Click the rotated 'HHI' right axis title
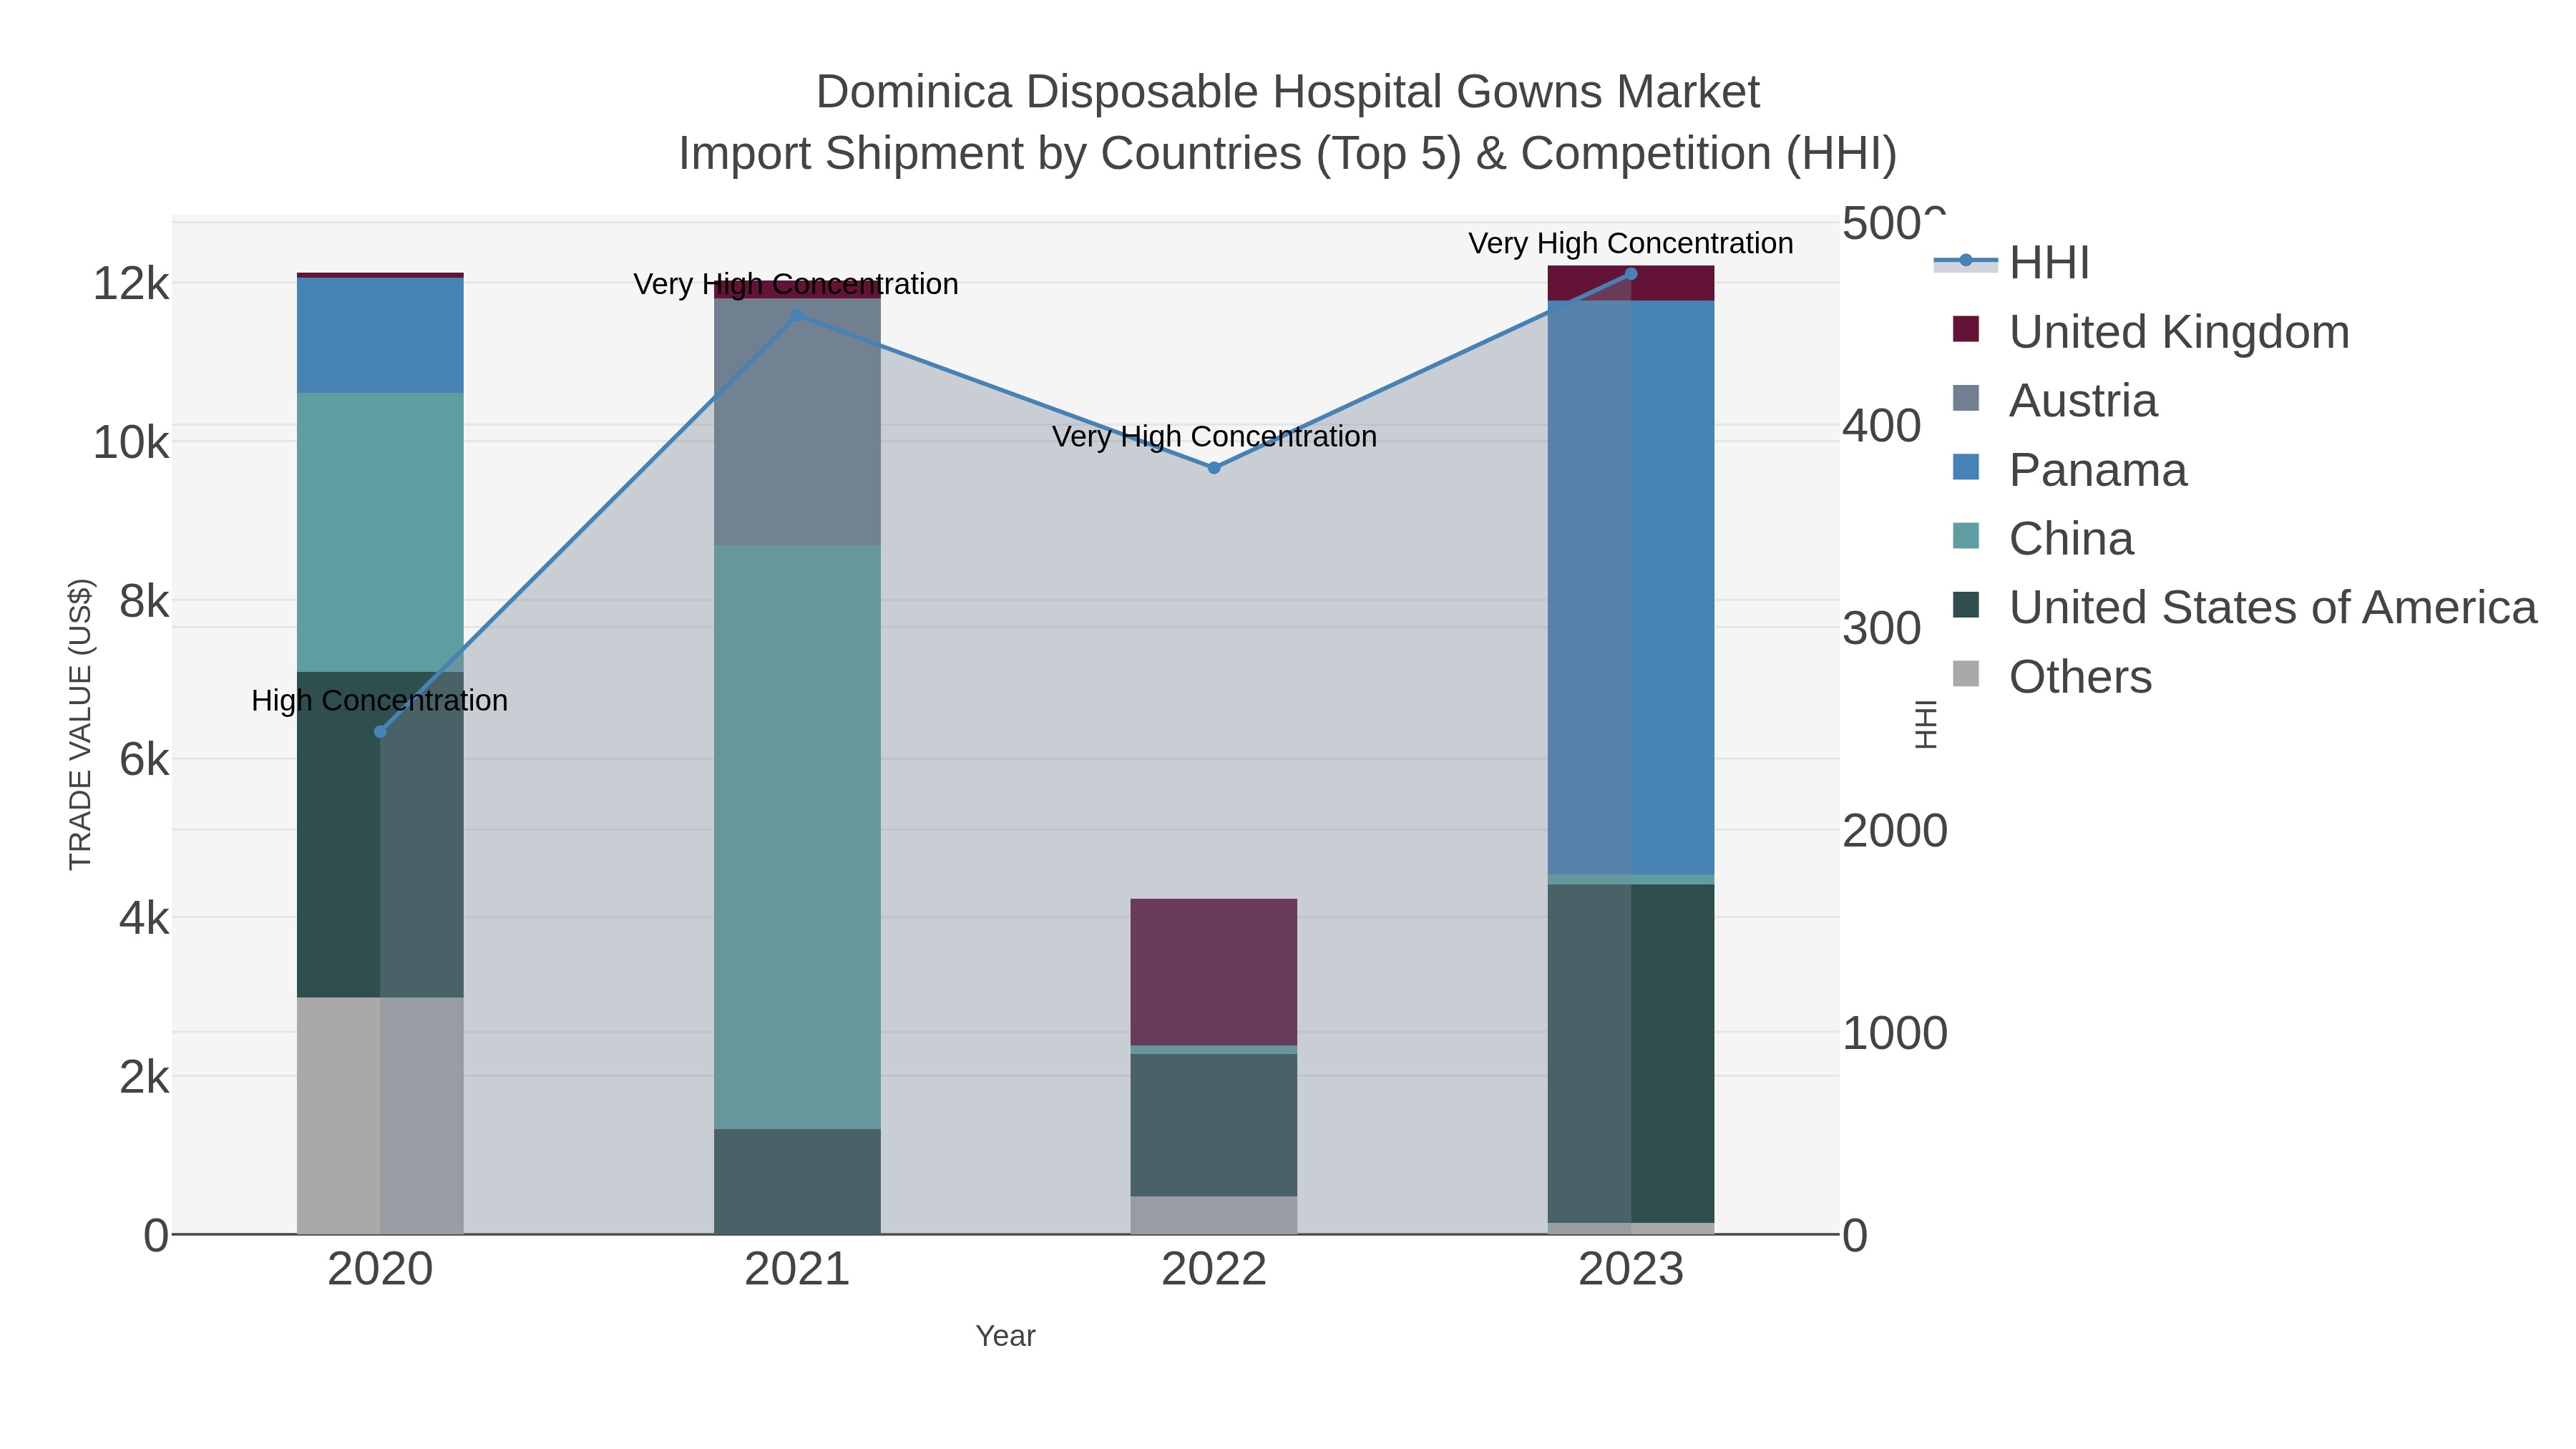The image size is (2576, 1449). 1925,725
